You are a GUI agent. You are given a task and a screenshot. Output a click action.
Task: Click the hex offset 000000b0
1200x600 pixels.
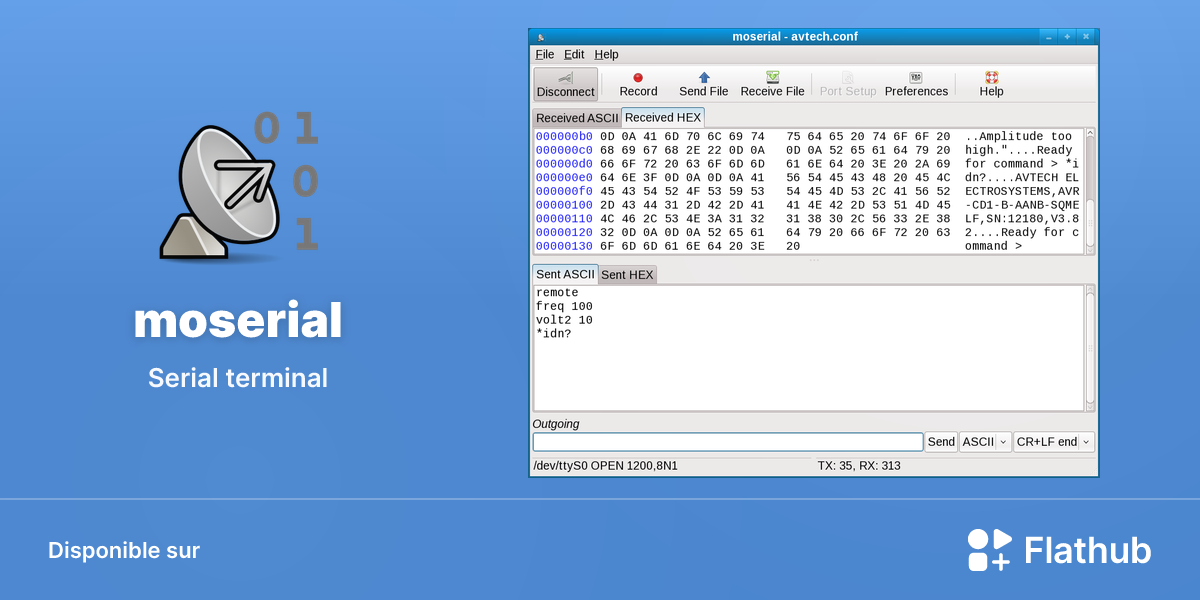(564, 137)
